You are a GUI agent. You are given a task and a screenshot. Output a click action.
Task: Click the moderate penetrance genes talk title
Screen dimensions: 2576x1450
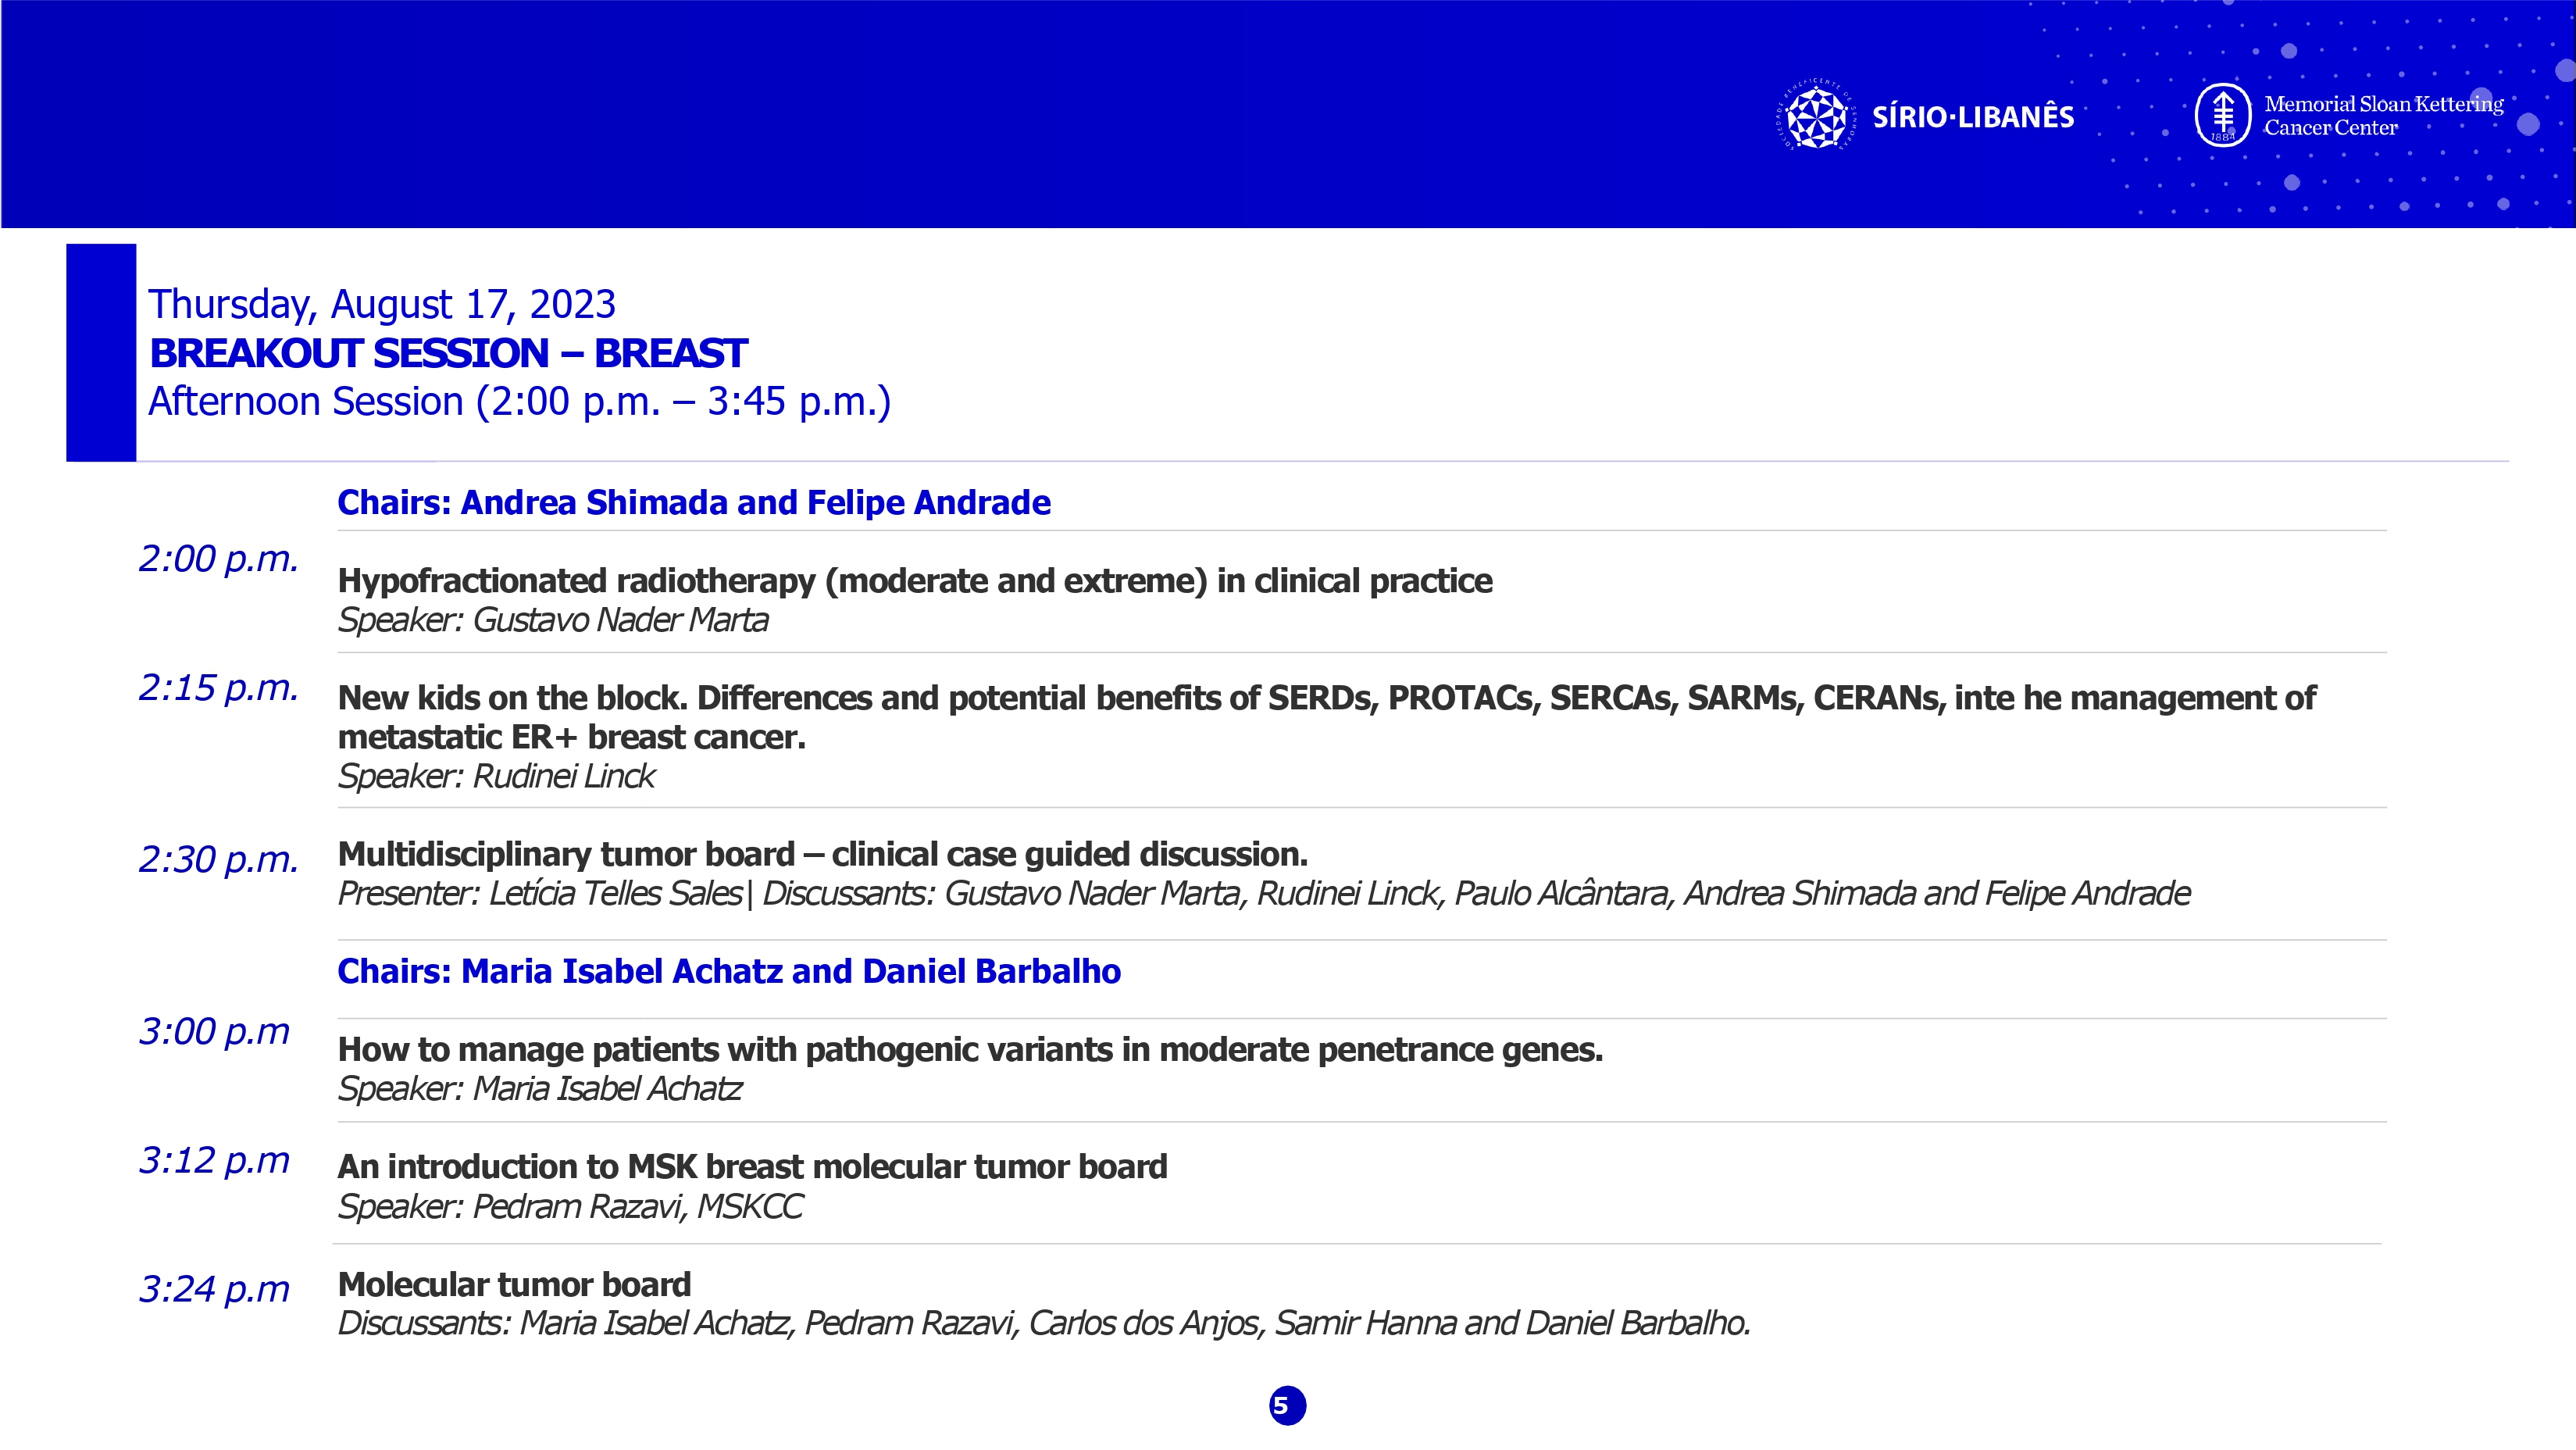[970, 1050]
